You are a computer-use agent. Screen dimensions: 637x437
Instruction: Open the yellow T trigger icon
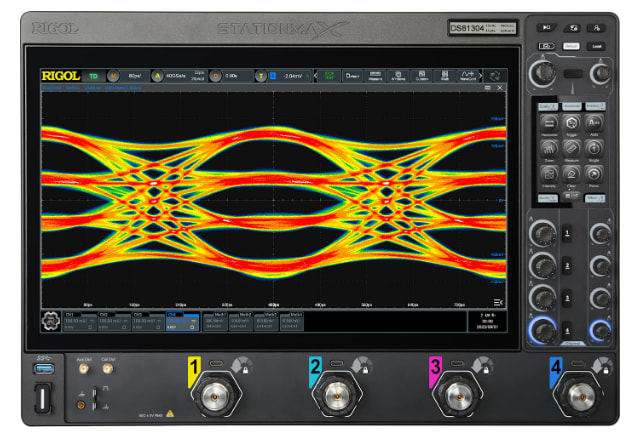[261, 76]
